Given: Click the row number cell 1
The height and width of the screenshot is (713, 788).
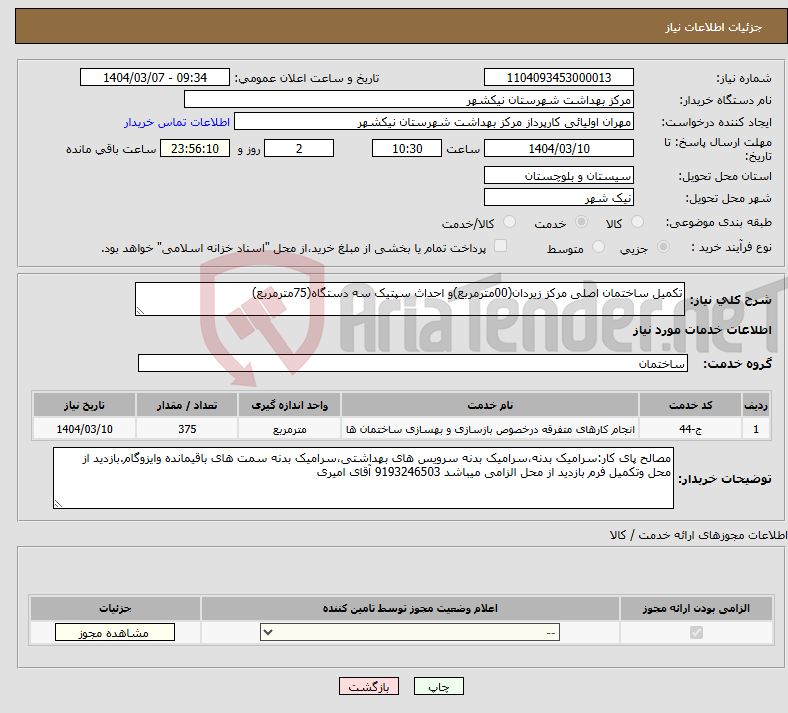Looking at the screenshot, I should 756,429.
